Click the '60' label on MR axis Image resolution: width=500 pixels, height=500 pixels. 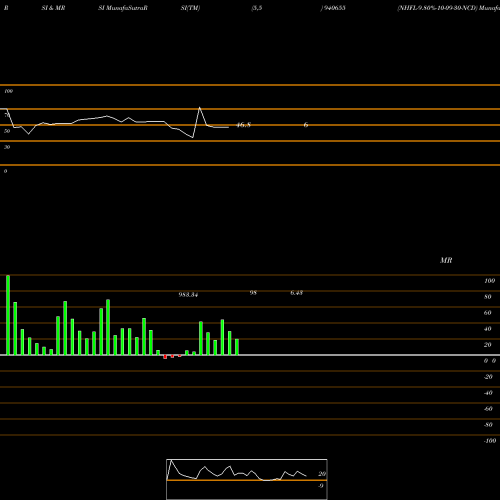pos(488,313)
